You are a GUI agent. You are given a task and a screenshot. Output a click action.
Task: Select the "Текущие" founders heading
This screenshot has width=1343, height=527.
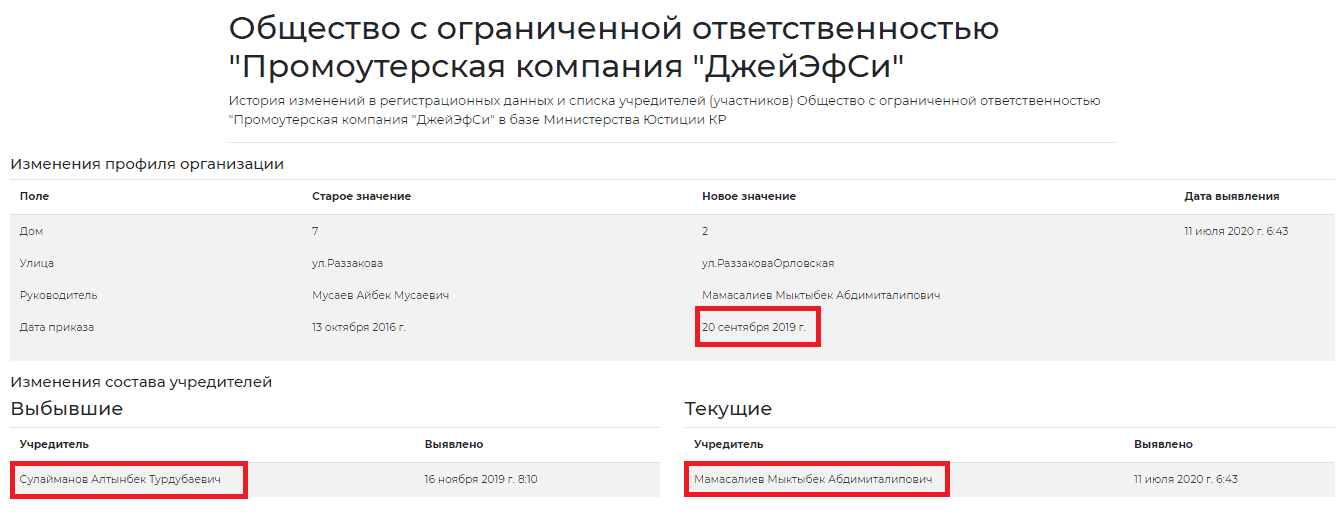[x=728, y=409]
